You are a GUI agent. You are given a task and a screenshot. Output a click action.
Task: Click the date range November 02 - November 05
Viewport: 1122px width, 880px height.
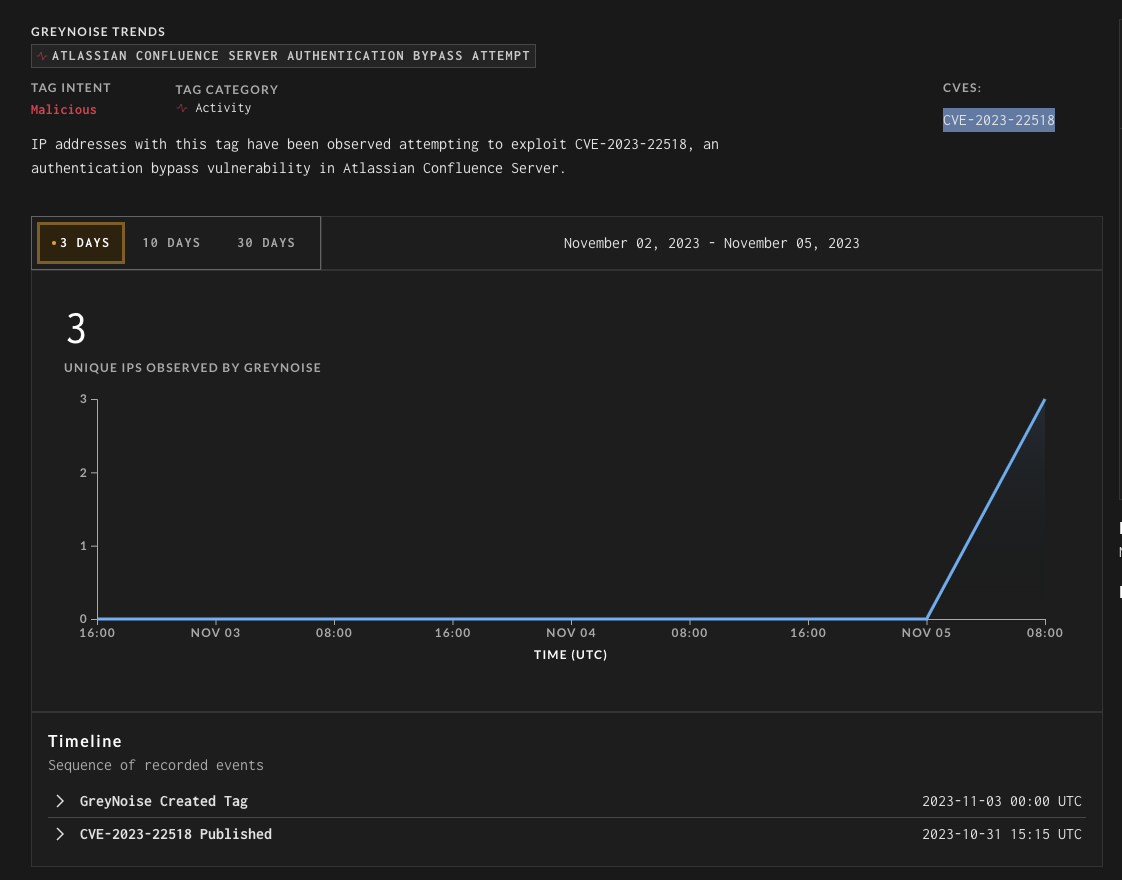[x=711, y=243]
